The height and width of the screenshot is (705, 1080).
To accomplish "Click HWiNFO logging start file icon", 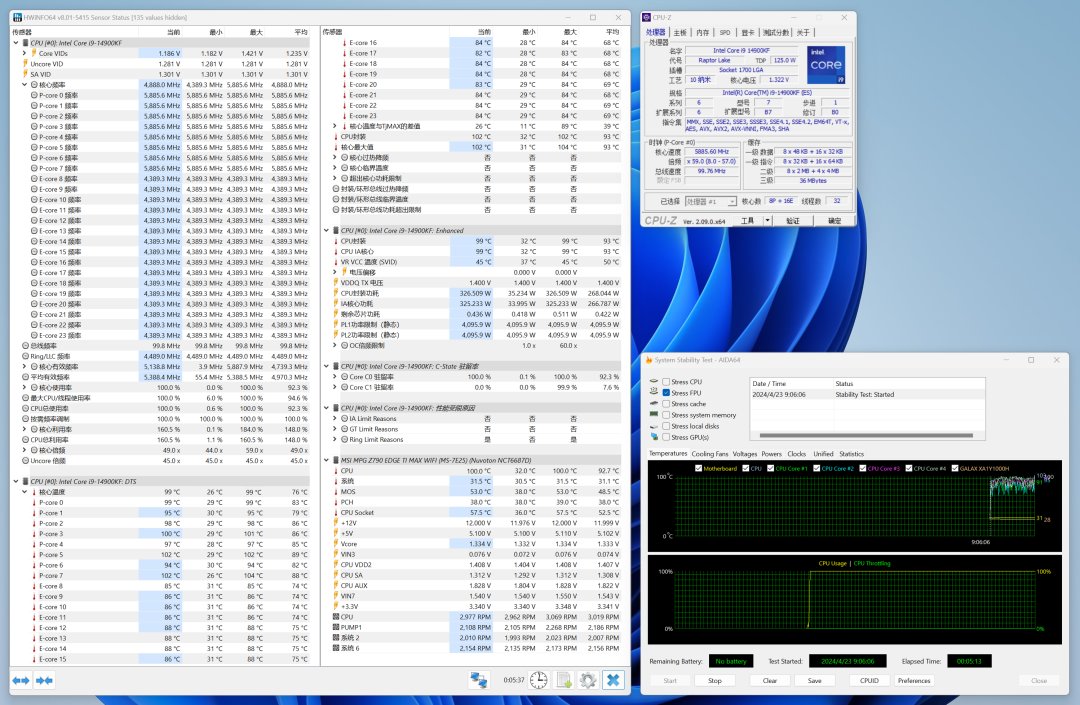I will 563,680.
